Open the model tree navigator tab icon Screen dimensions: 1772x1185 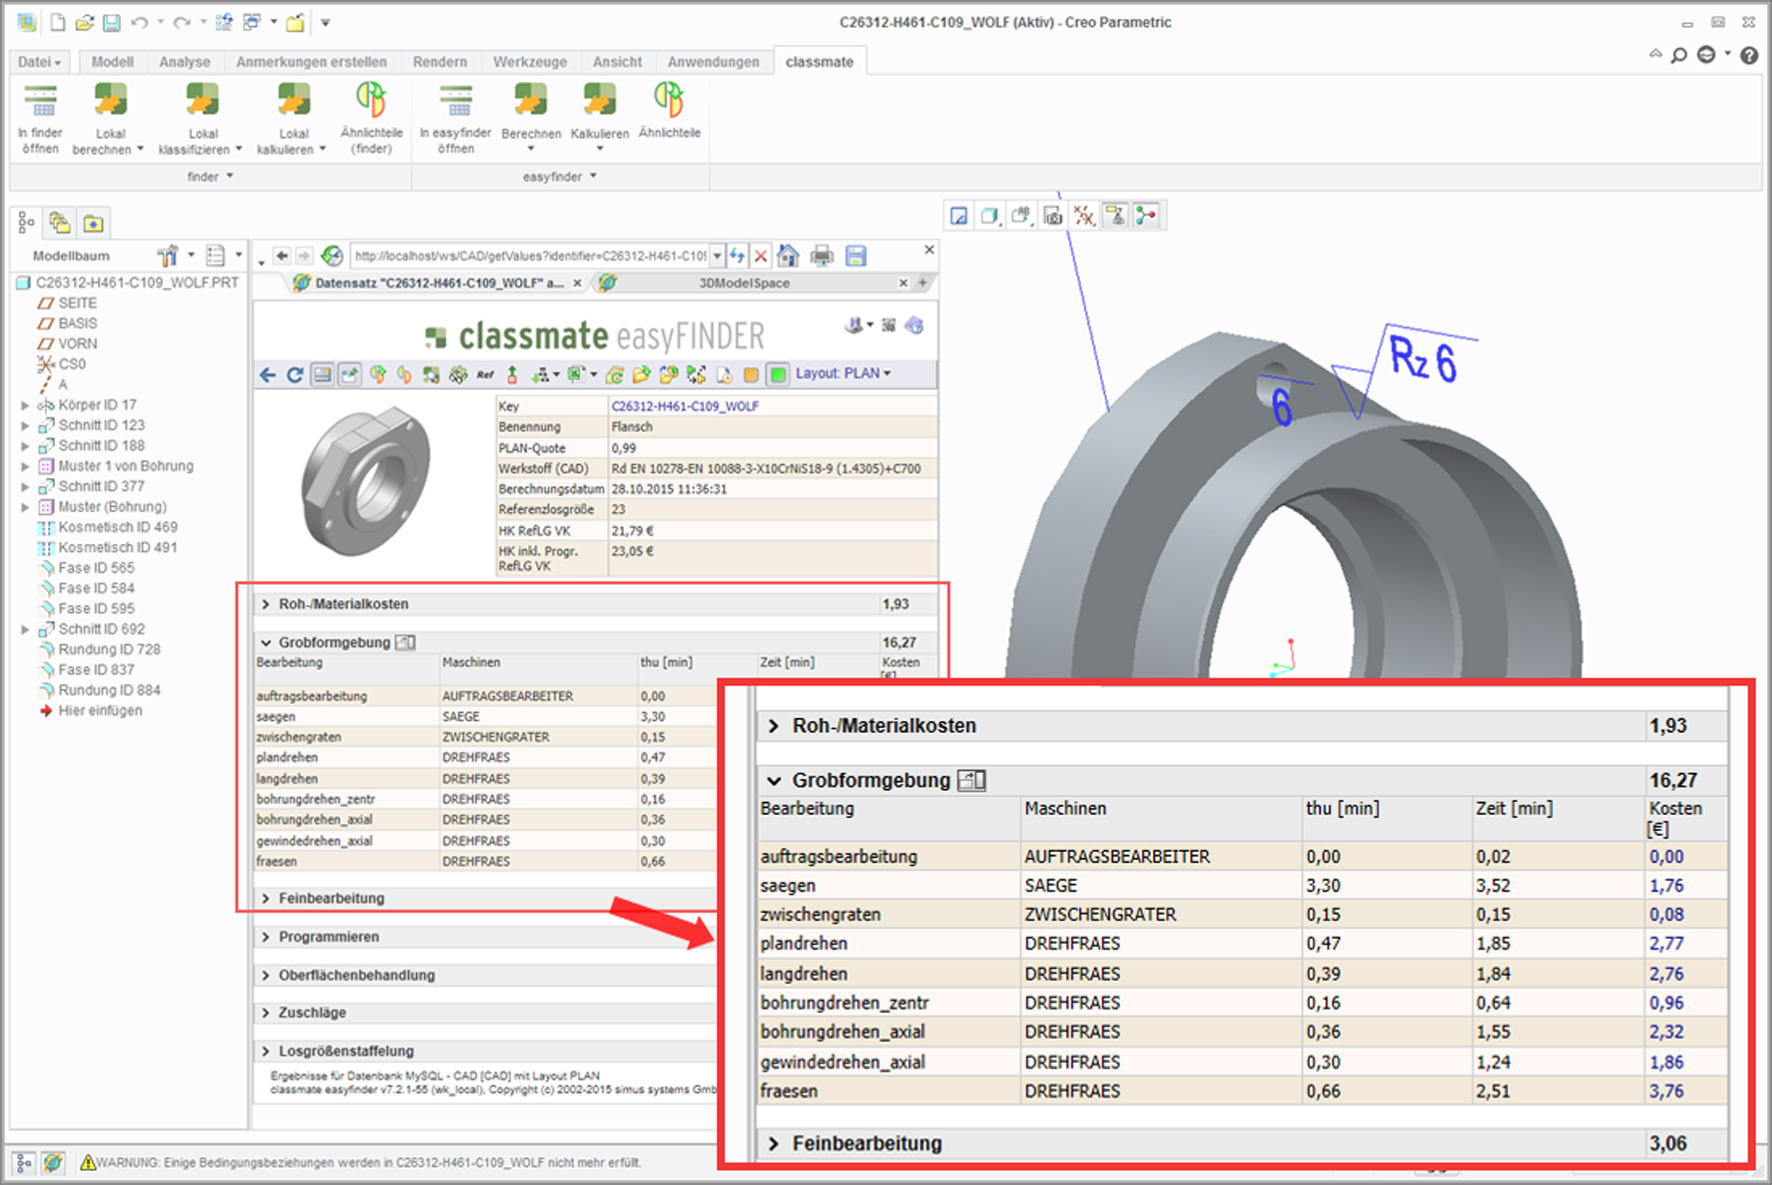point(26,222)
